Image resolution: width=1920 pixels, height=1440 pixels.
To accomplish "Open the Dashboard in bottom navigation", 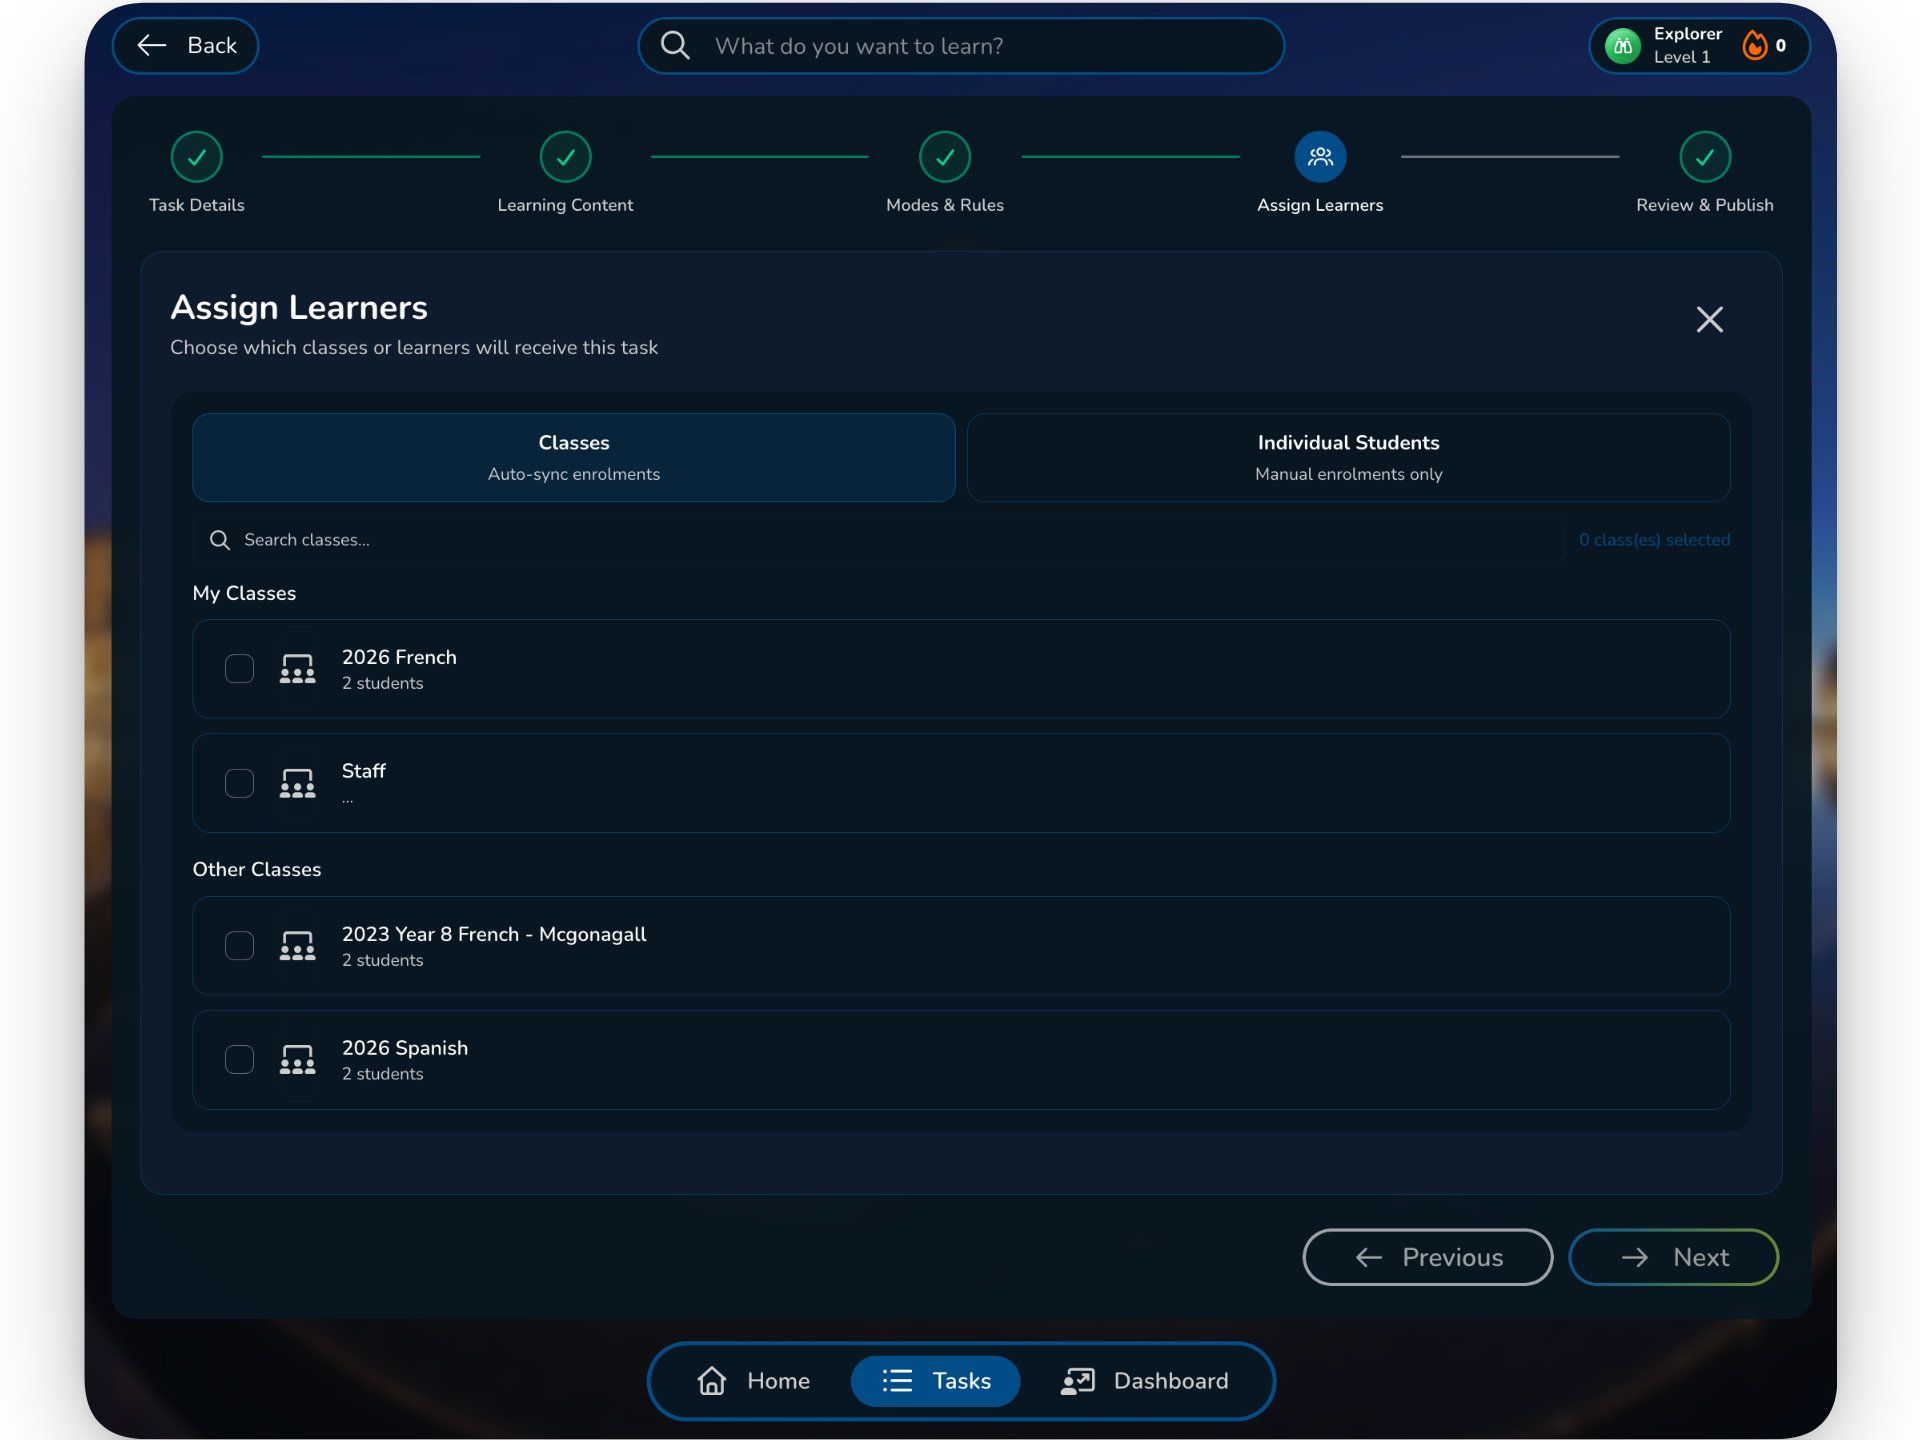I will point(1145,1381).
